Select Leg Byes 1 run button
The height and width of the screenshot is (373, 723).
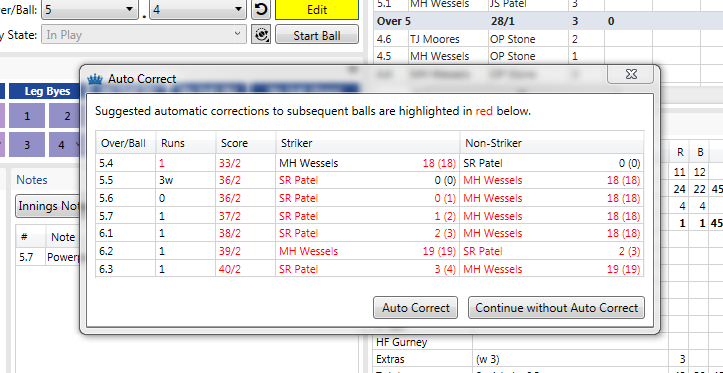pyautogui.click(x=27, y=116)
